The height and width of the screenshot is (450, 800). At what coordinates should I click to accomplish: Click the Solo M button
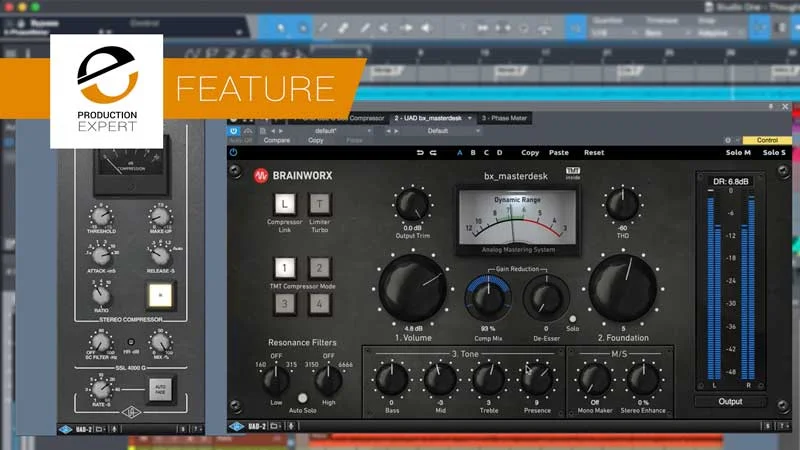(x=738, y=153)
